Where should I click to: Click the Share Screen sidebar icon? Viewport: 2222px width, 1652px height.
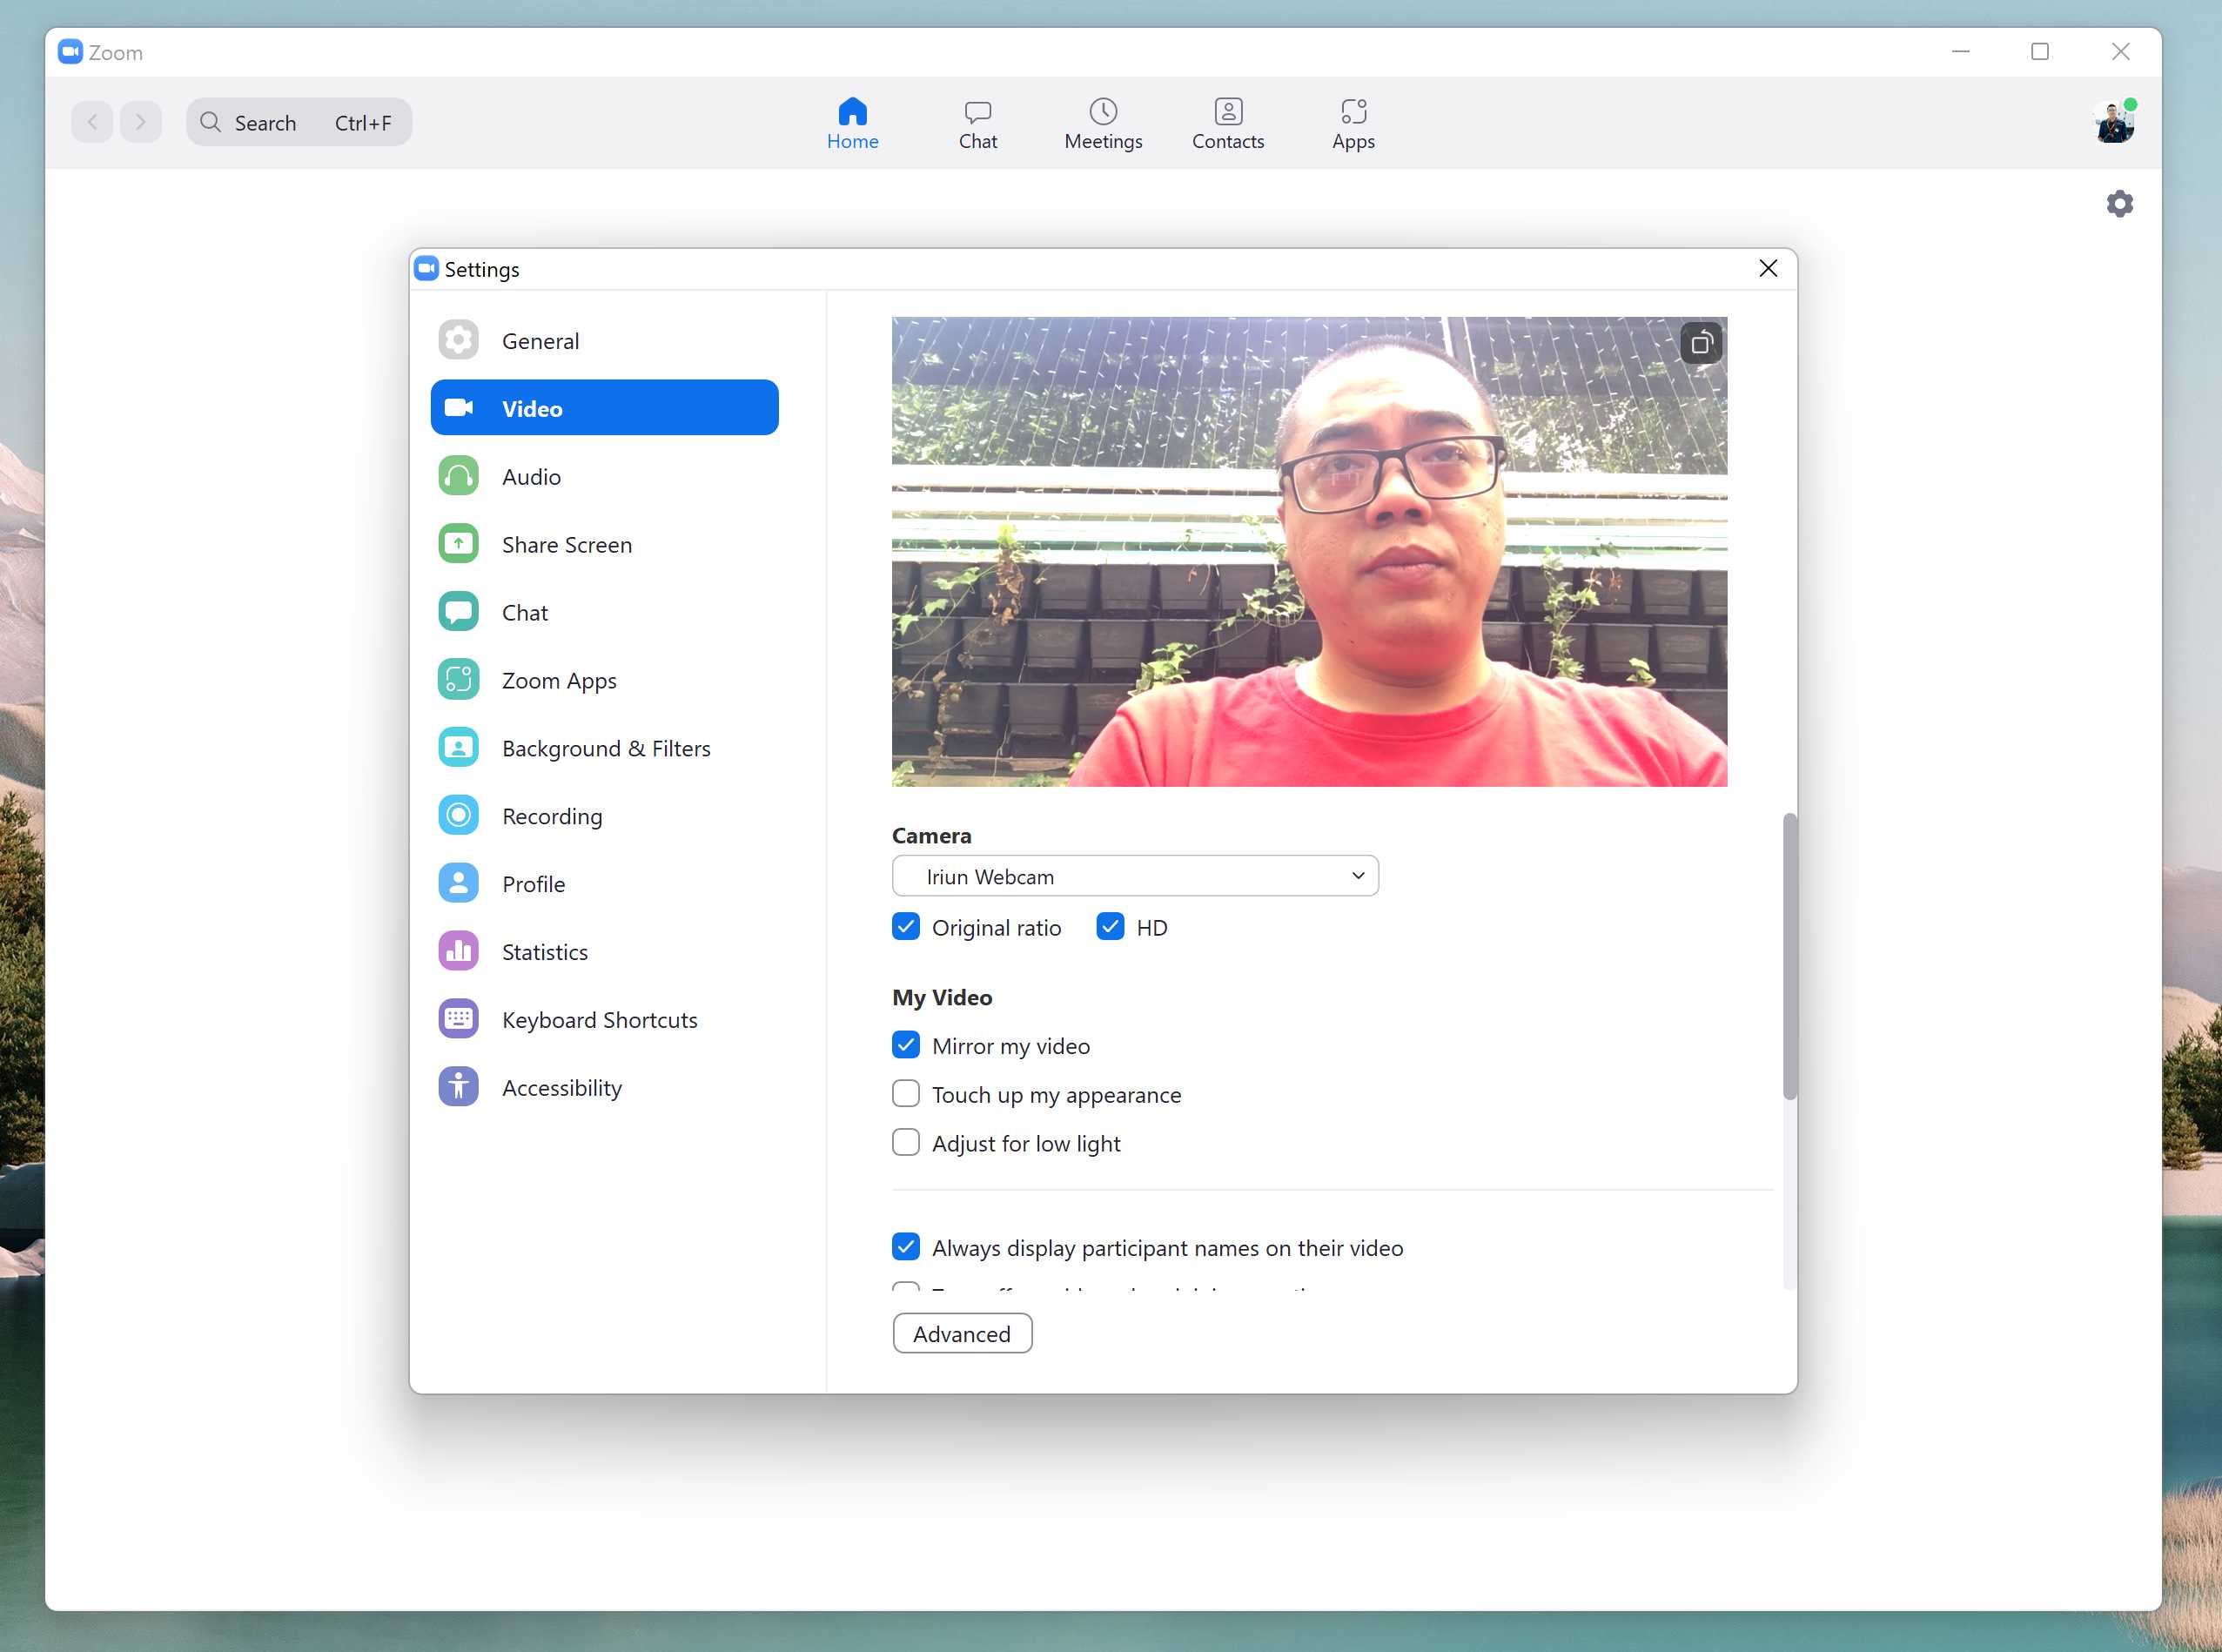pyautogui.click(x=458, y=544)
